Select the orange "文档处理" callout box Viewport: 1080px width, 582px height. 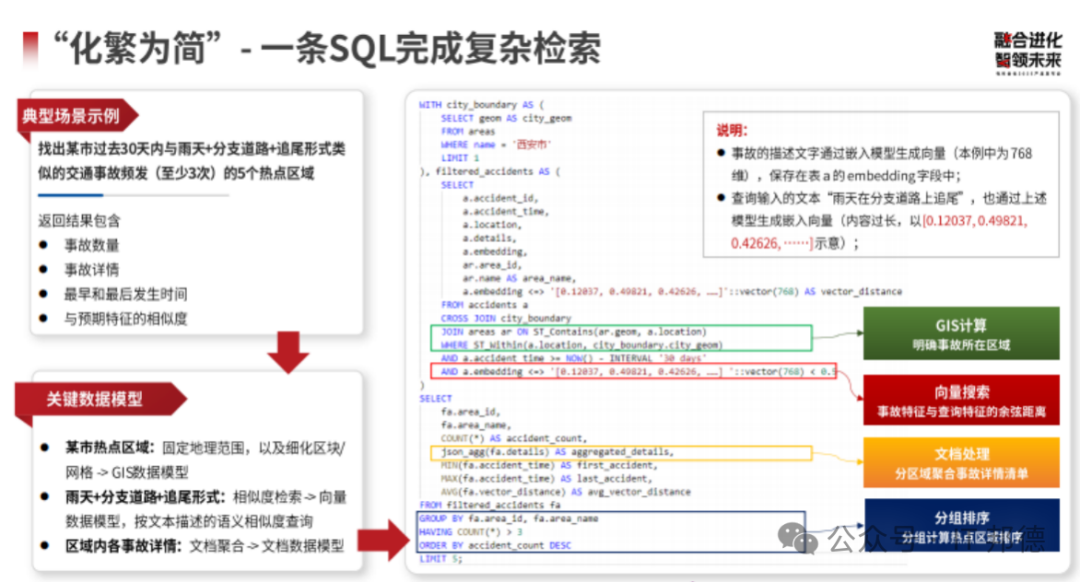click(x=962, y=462)
